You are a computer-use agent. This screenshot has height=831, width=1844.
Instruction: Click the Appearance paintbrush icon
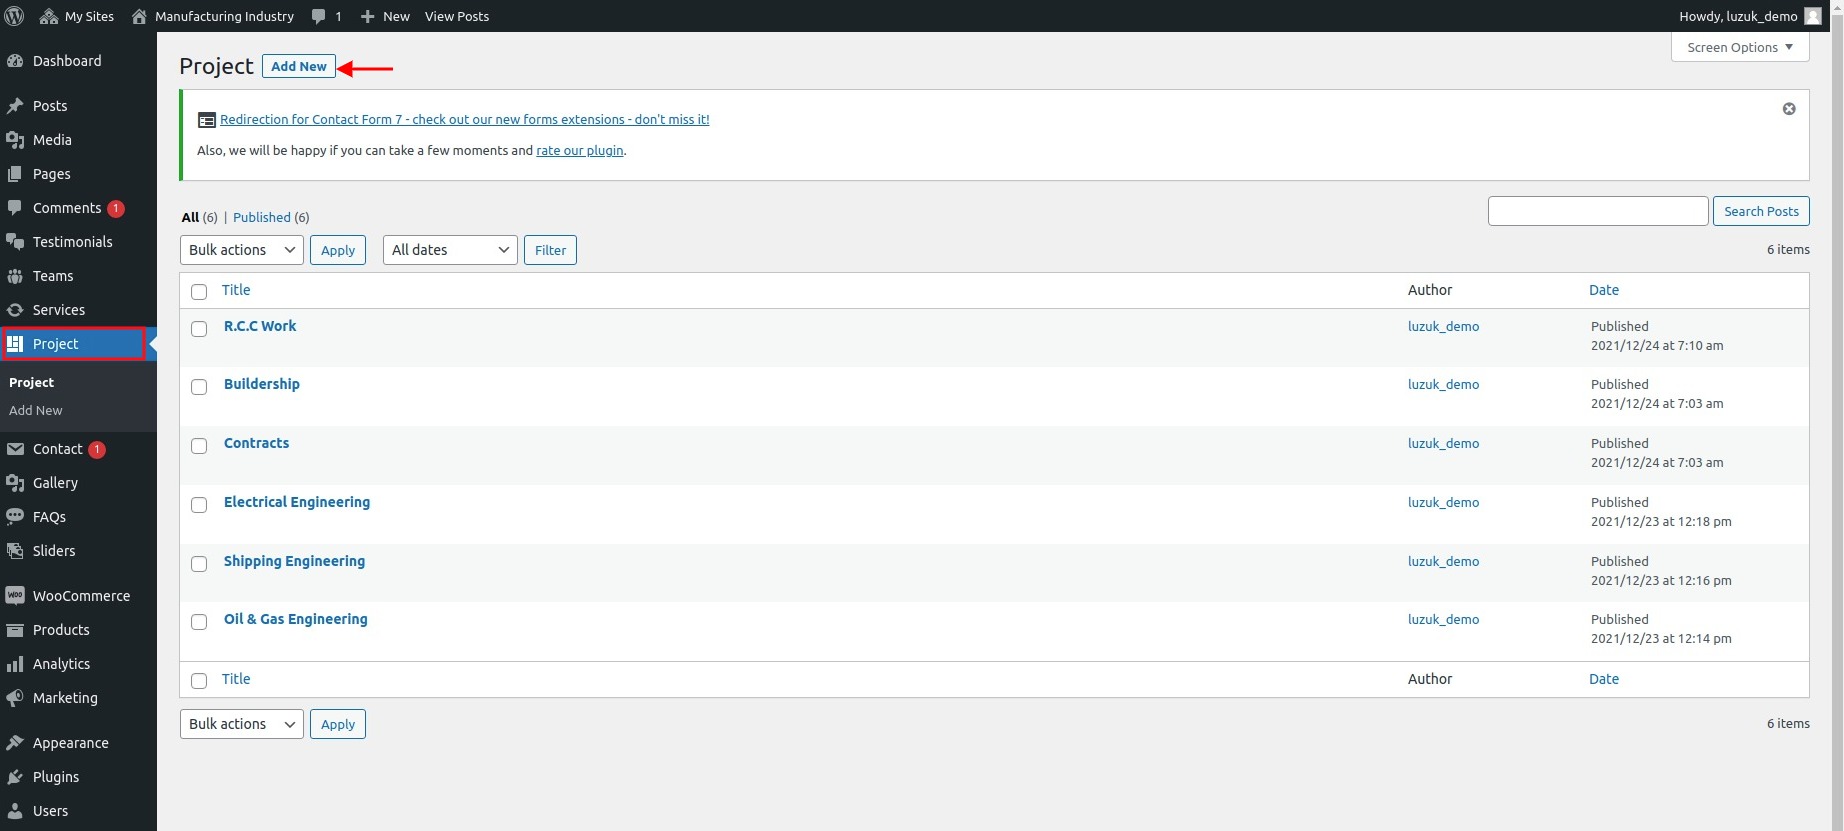(15, 743)
